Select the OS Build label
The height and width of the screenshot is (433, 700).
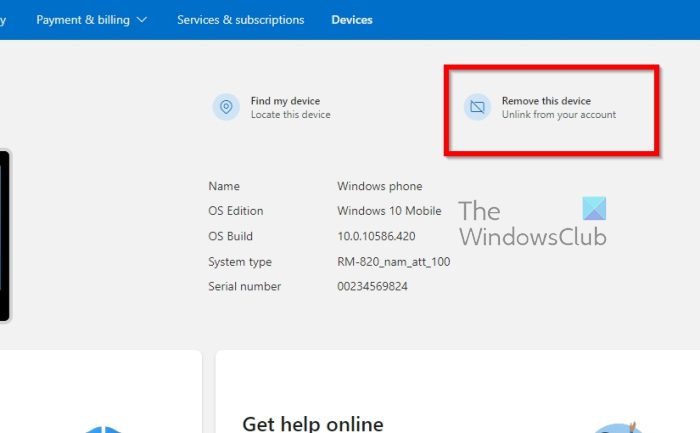[230, 236]
